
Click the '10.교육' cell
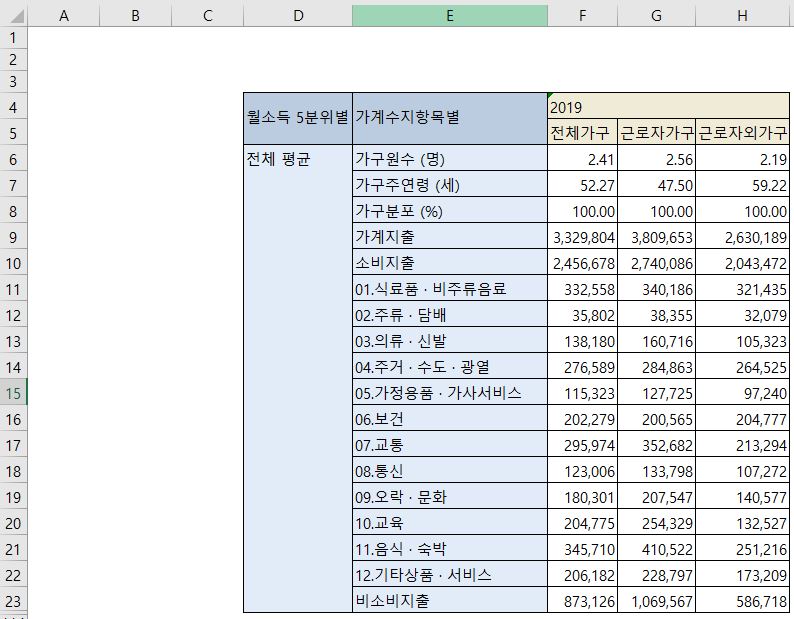(x=450, y=522)
